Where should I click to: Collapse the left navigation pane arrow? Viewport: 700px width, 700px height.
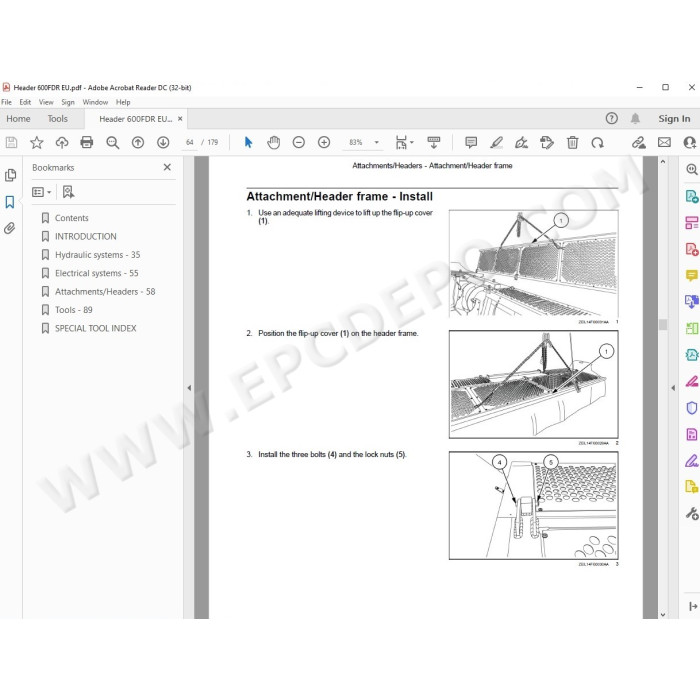189,388
